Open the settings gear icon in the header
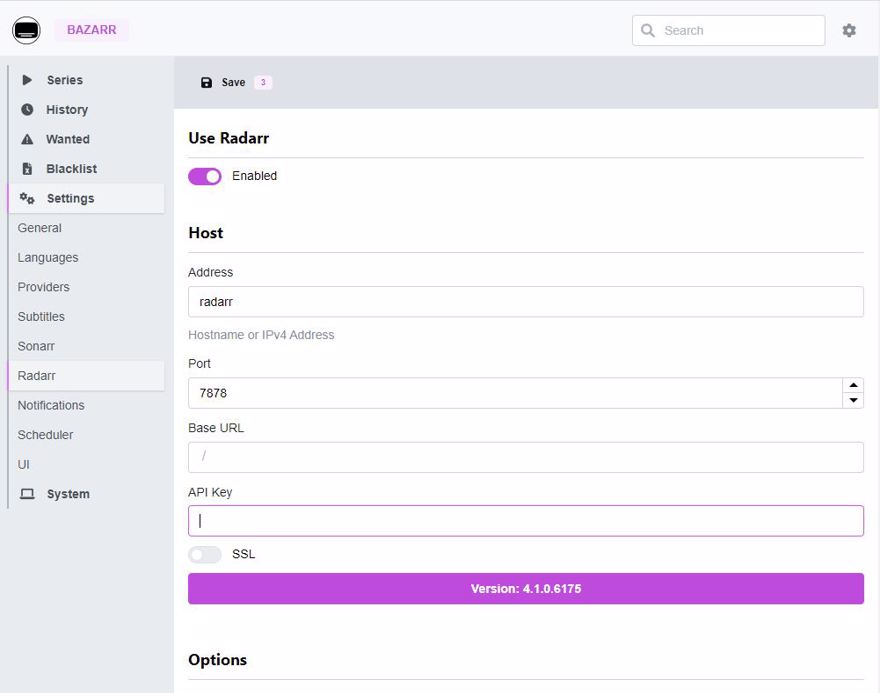880x693 pixels. coord(849,30)
